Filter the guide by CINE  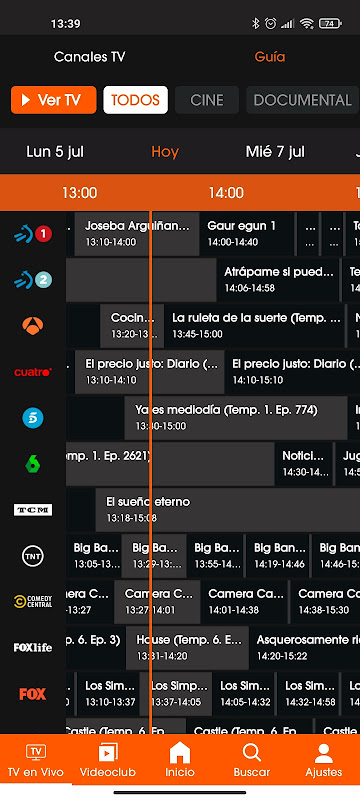207,99
